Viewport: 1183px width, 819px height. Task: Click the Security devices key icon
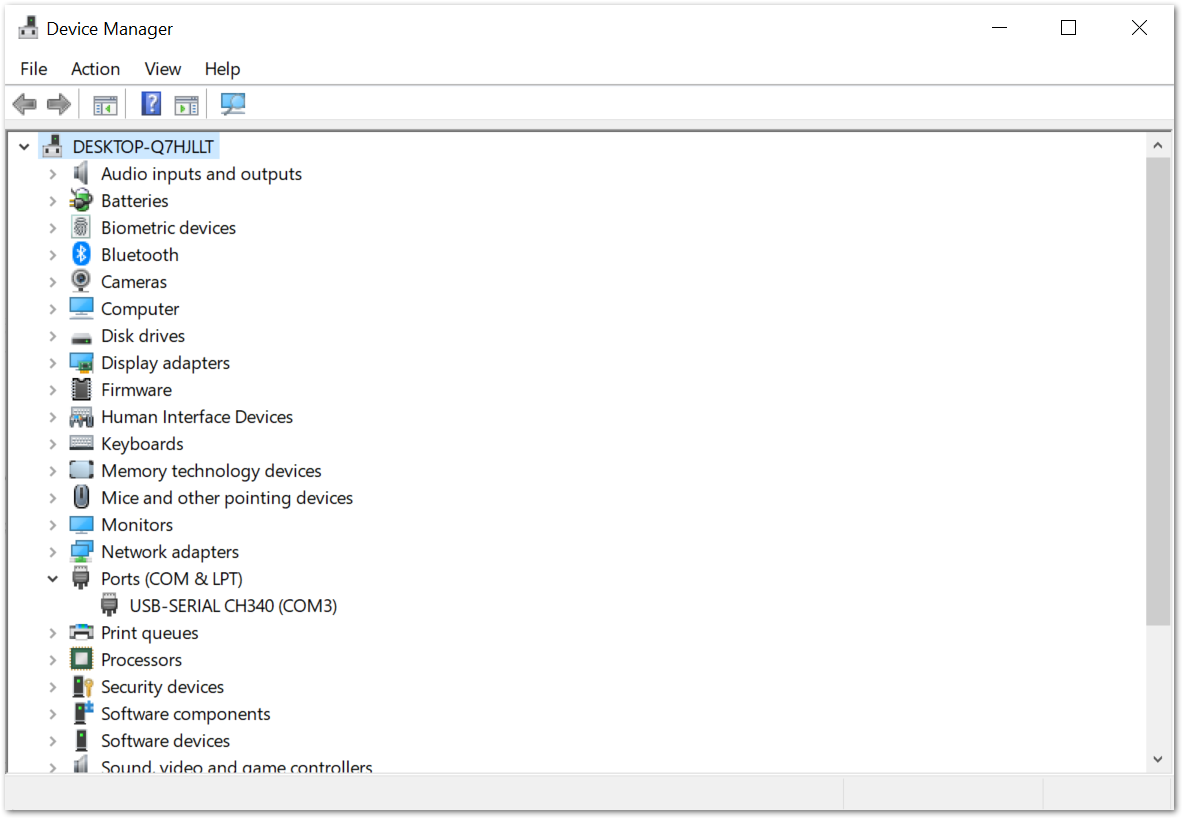point(81,687)
